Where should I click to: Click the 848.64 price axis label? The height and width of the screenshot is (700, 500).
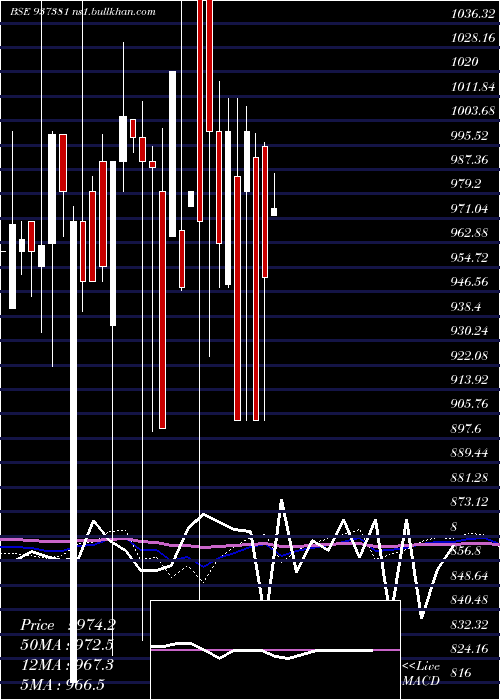tap(470, 575)
